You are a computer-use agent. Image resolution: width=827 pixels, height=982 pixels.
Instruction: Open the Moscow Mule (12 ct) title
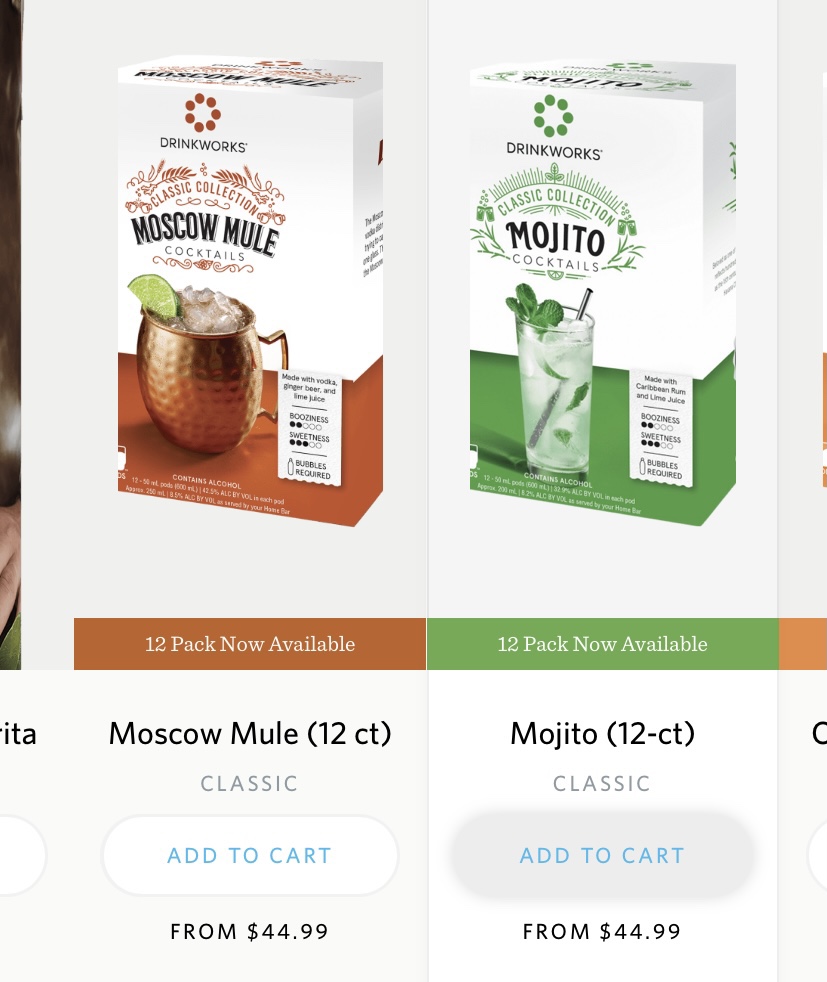250,733
